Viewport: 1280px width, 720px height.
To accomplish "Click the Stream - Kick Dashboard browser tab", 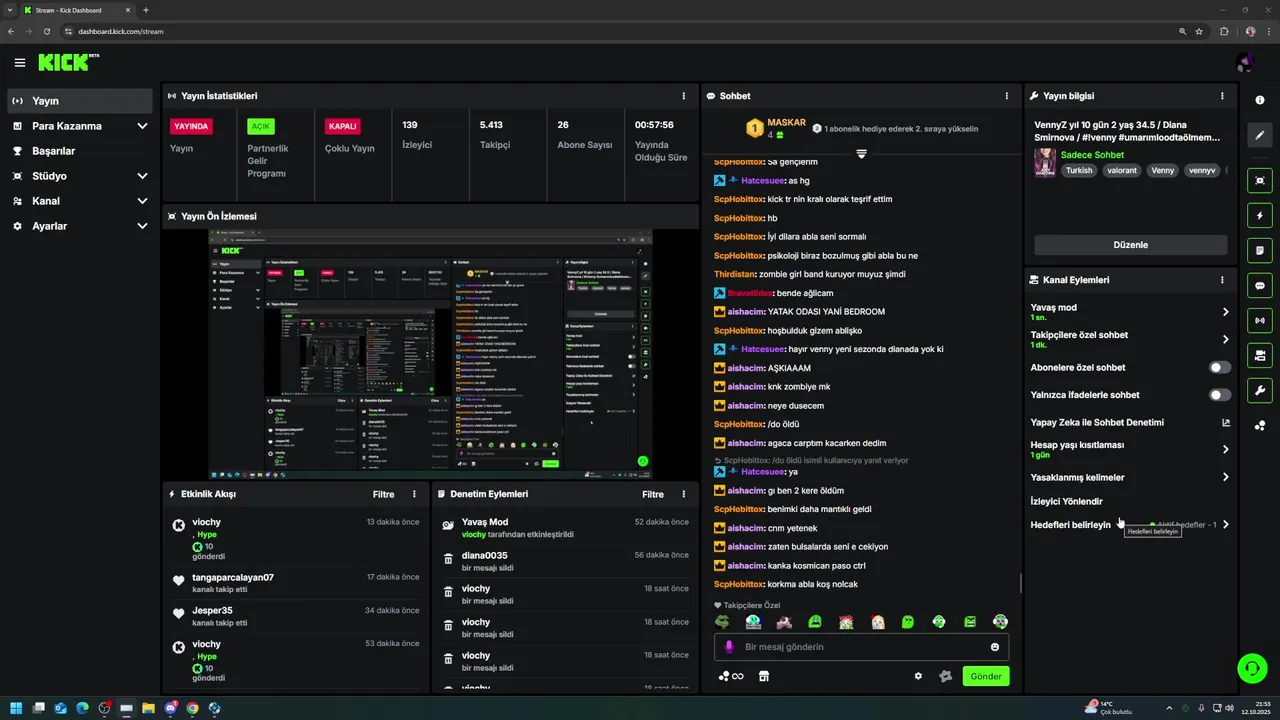I will (75, 10).
